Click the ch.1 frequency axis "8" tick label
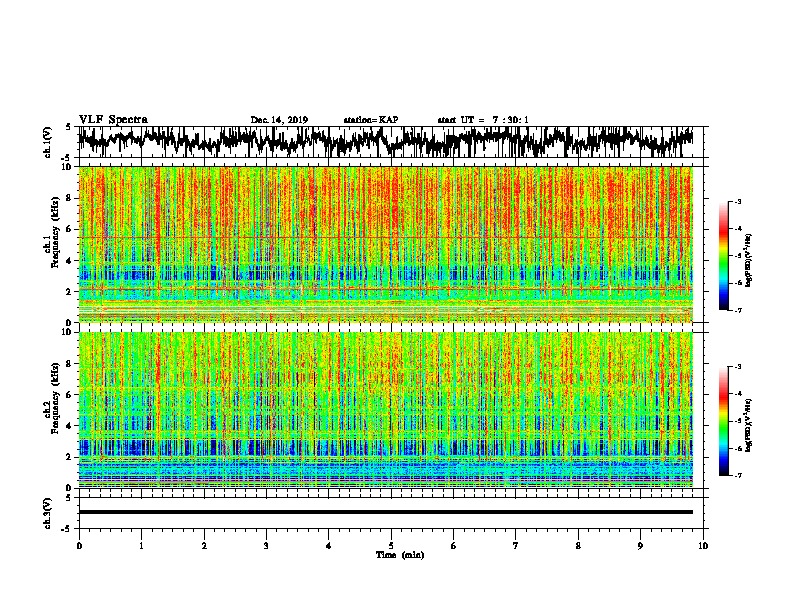The image size is (792, 612). click(71, 198)
